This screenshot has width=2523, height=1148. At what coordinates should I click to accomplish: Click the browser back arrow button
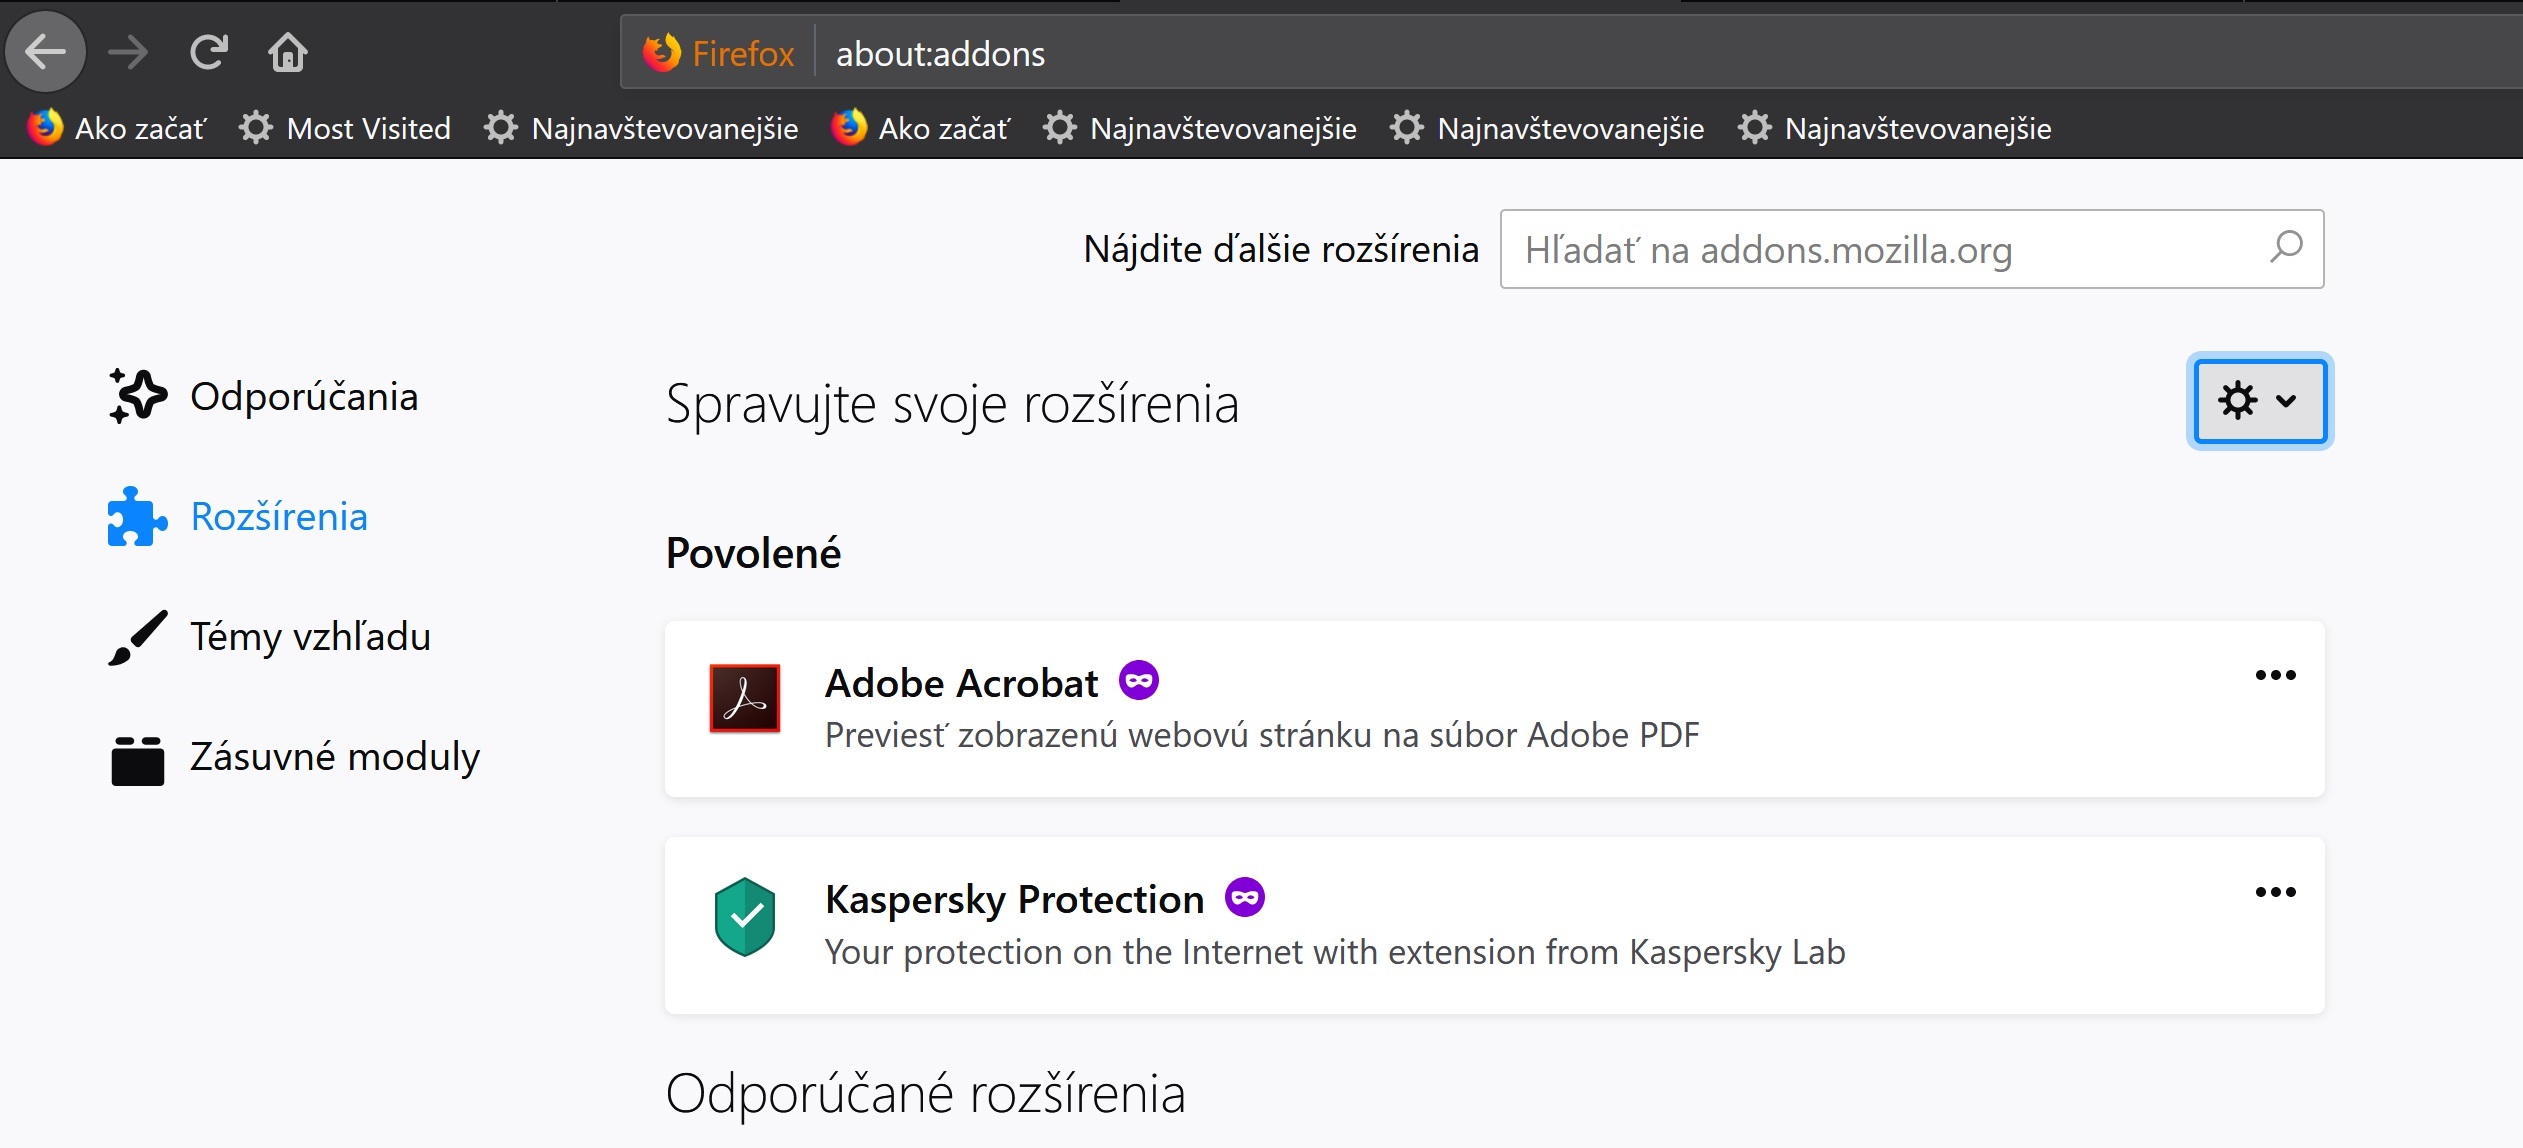pos(46,52)
